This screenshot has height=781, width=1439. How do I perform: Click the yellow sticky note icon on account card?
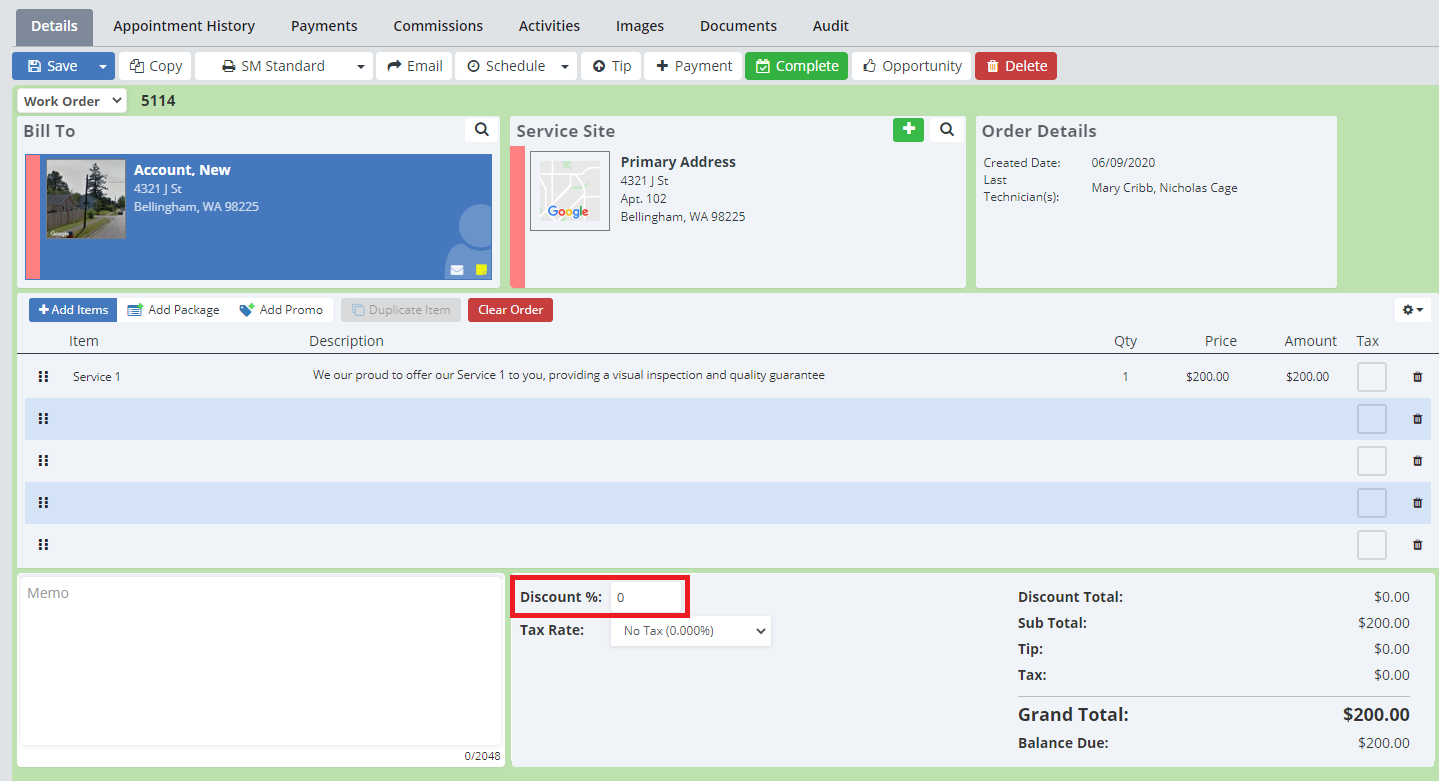[481, 270]
